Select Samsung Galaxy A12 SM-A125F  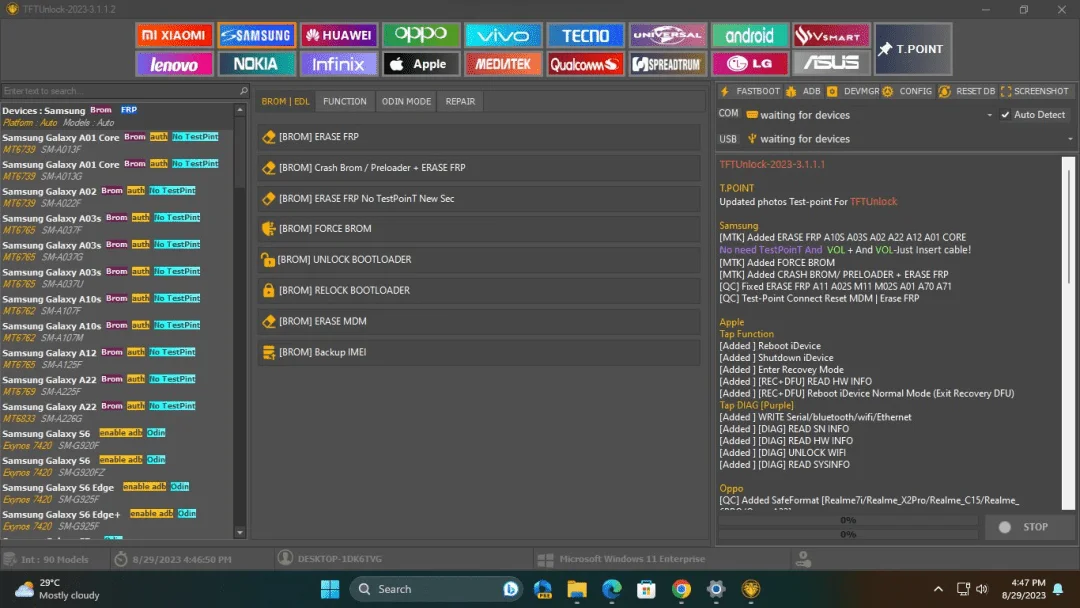click(x=117, y=358)
